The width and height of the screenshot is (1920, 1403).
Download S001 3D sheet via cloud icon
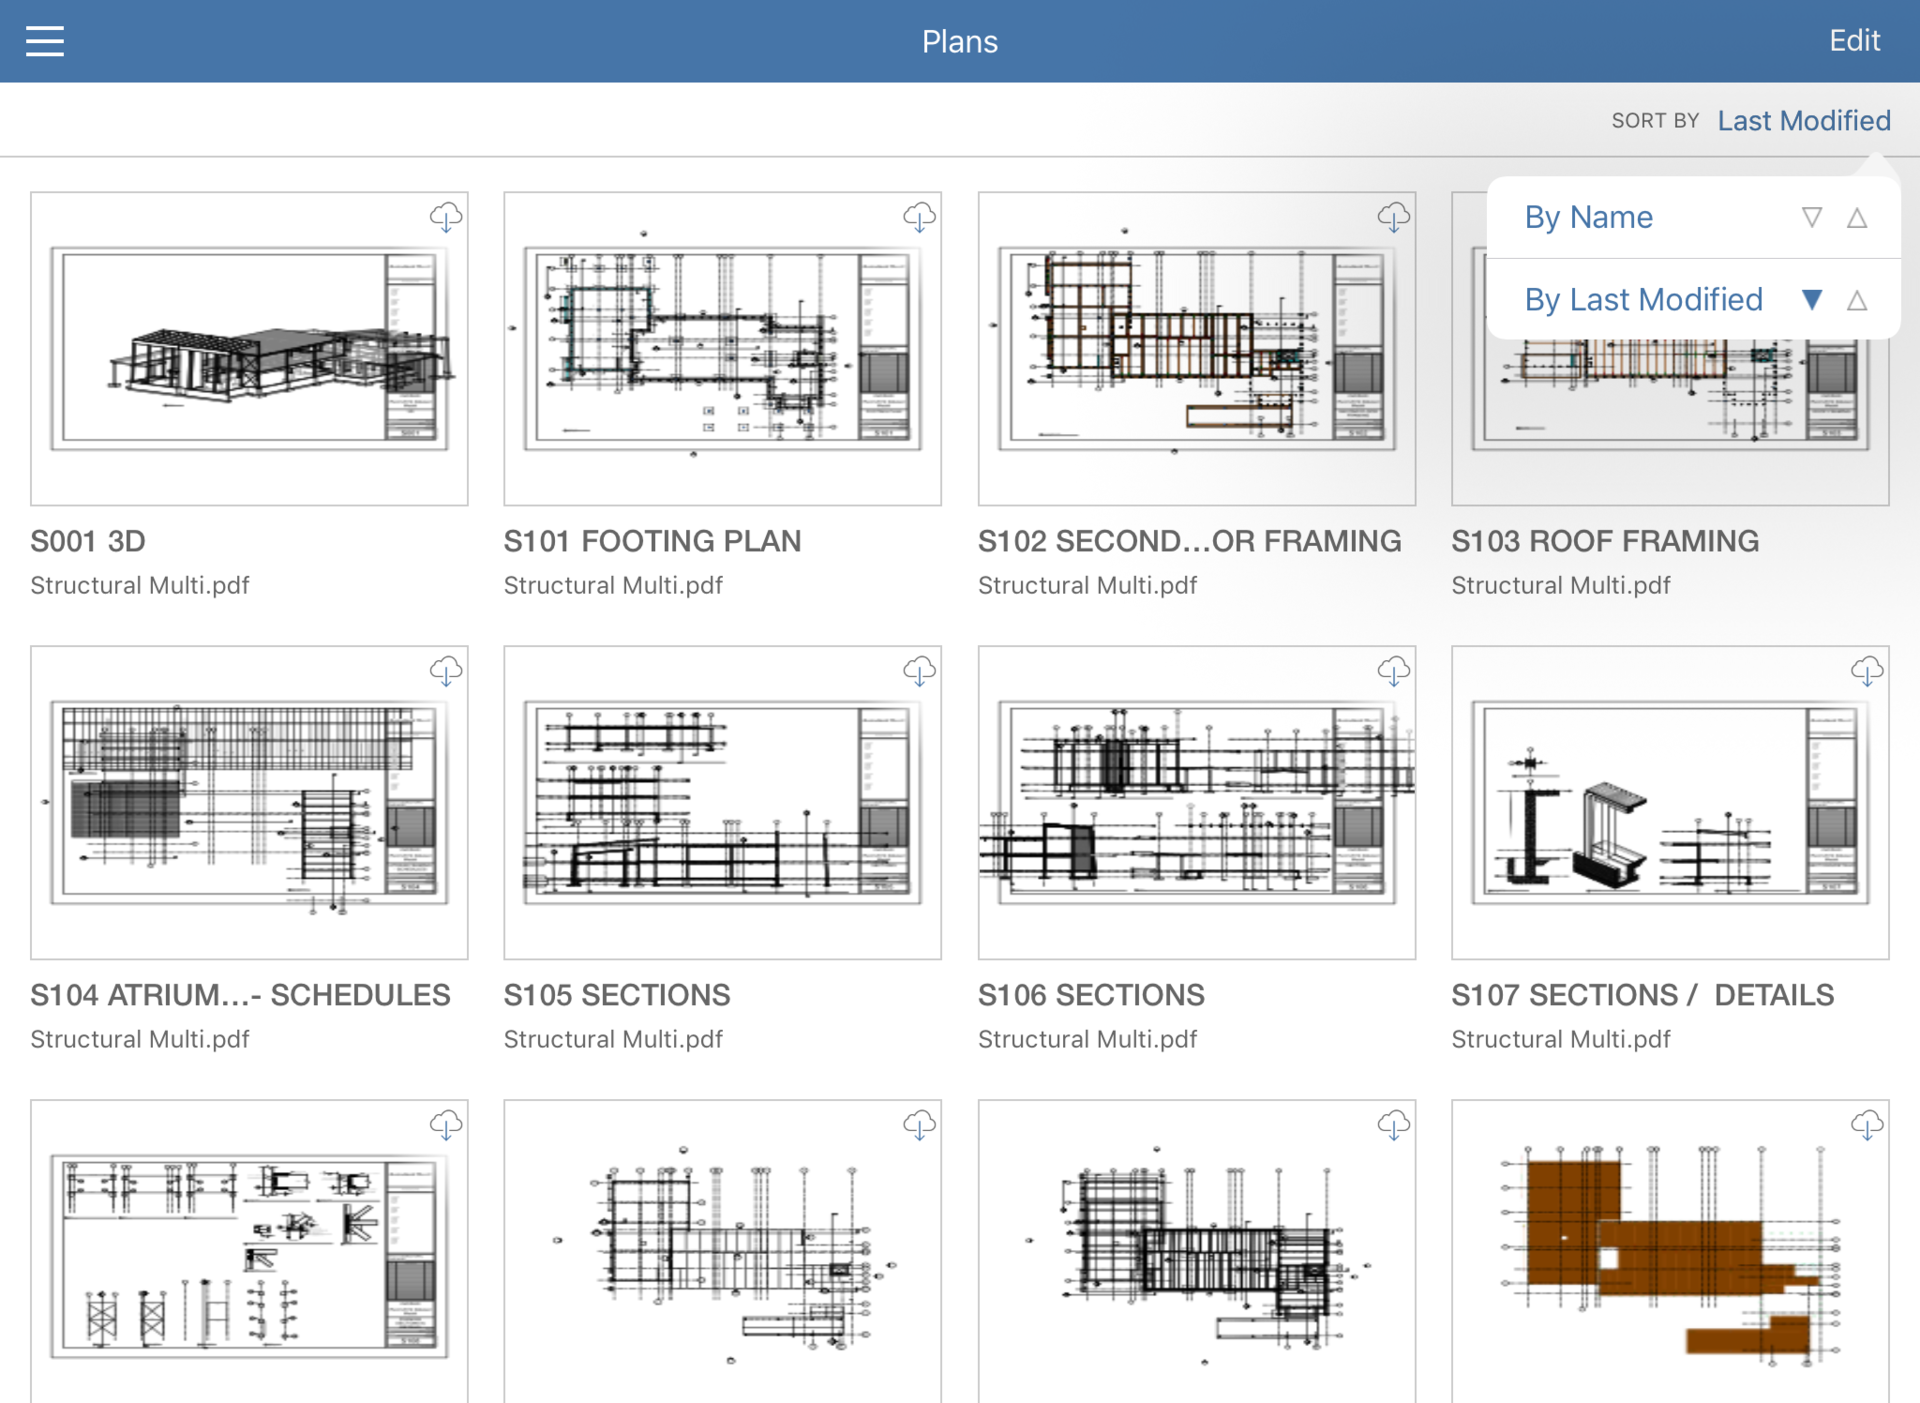[x=446, y=217]
